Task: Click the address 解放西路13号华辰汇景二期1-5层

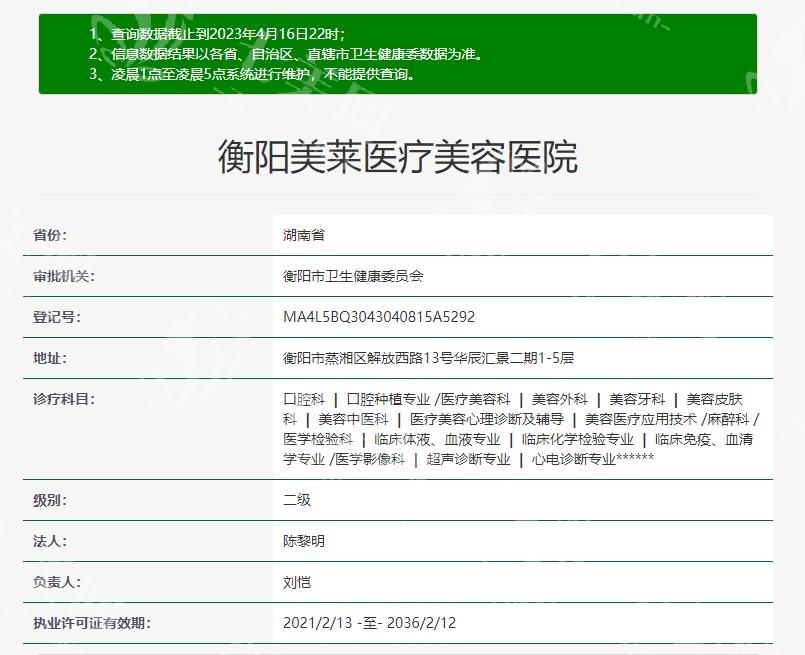Action: (x=428, y=358)
